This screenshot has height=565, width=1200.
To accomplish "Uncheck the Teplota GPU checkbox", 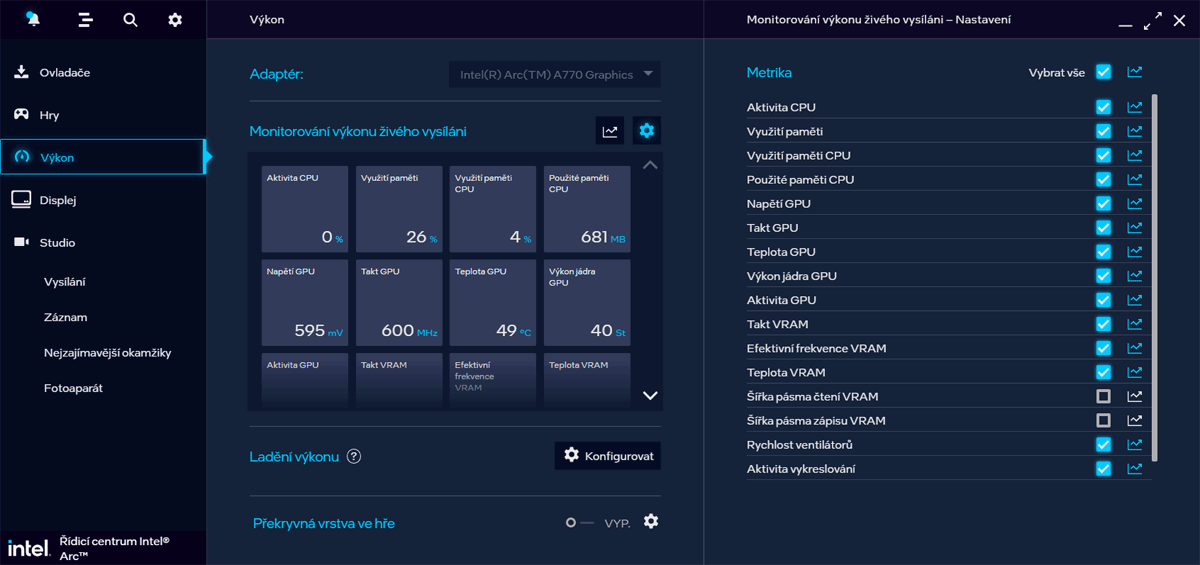I will click(x=1103, y=251).
